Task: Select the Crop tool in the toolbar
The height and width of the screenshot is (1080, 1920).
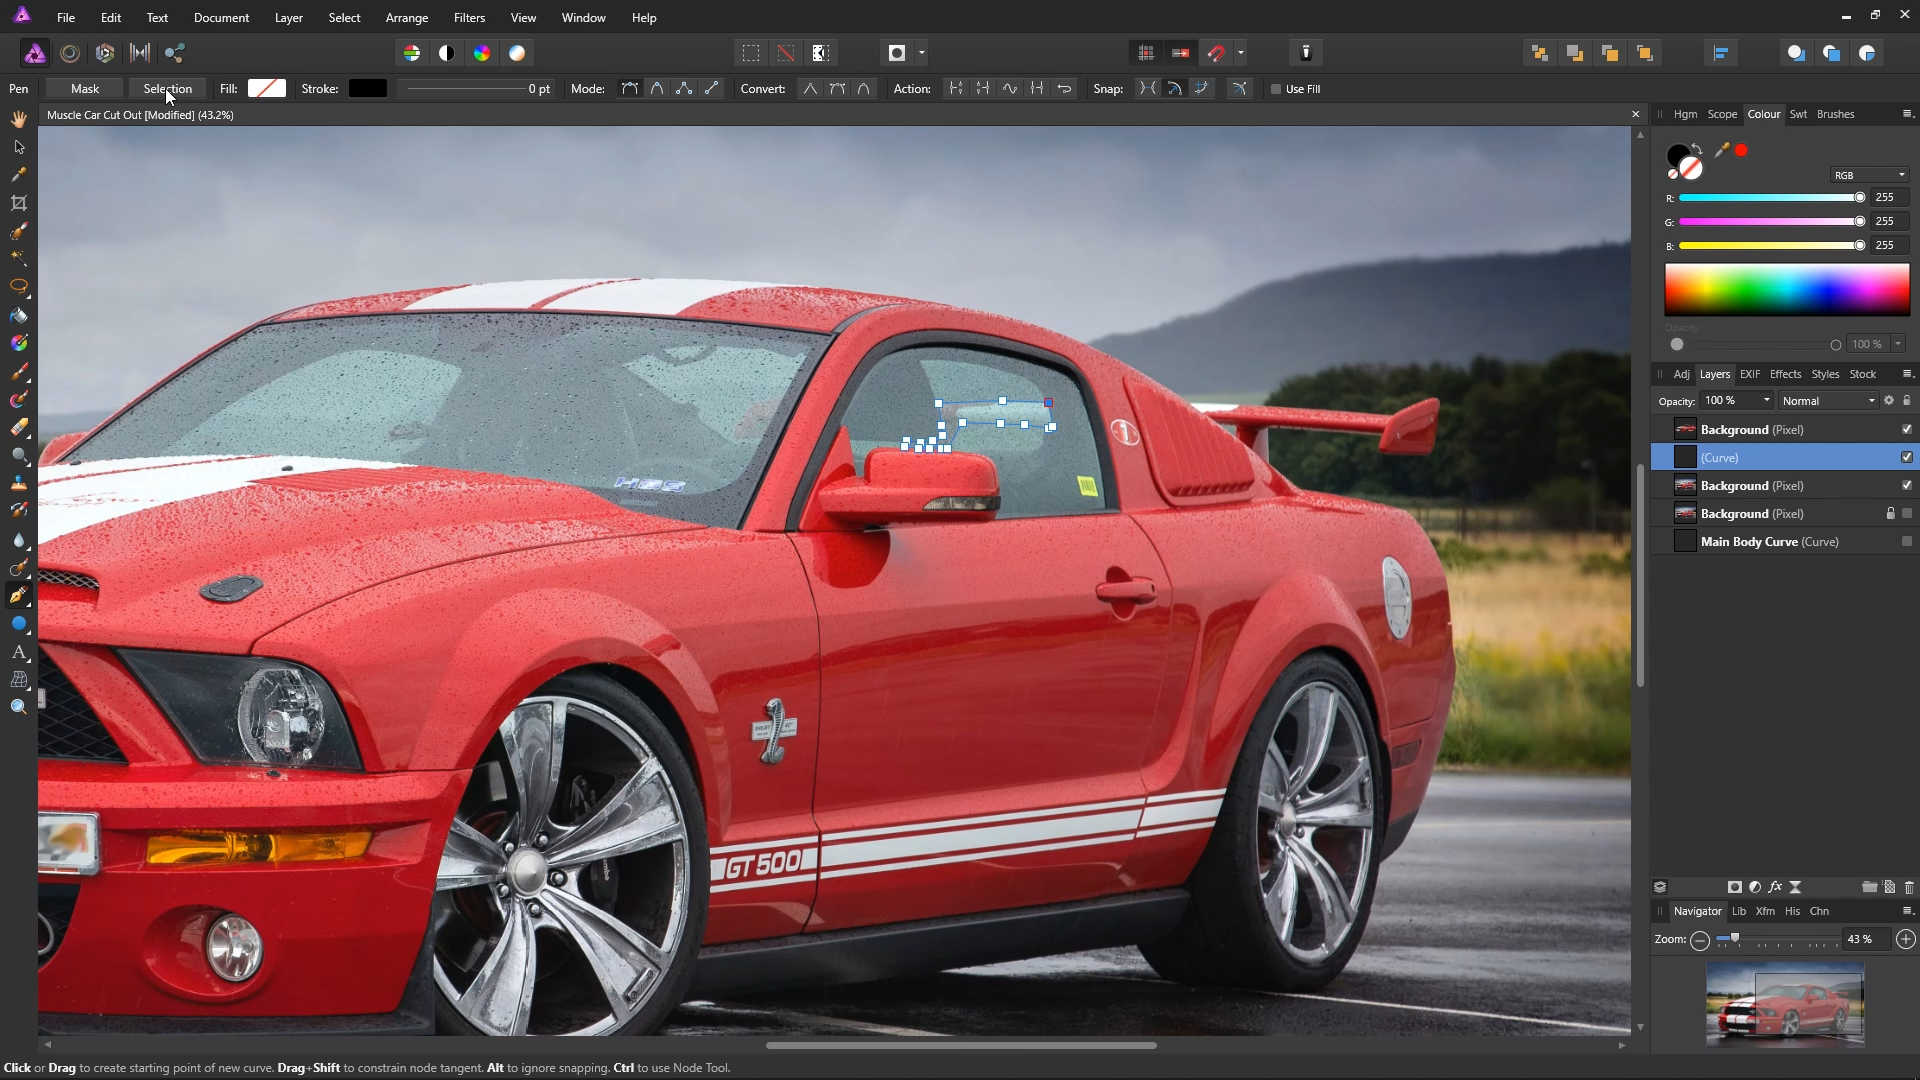Action: tap(18, 203)
